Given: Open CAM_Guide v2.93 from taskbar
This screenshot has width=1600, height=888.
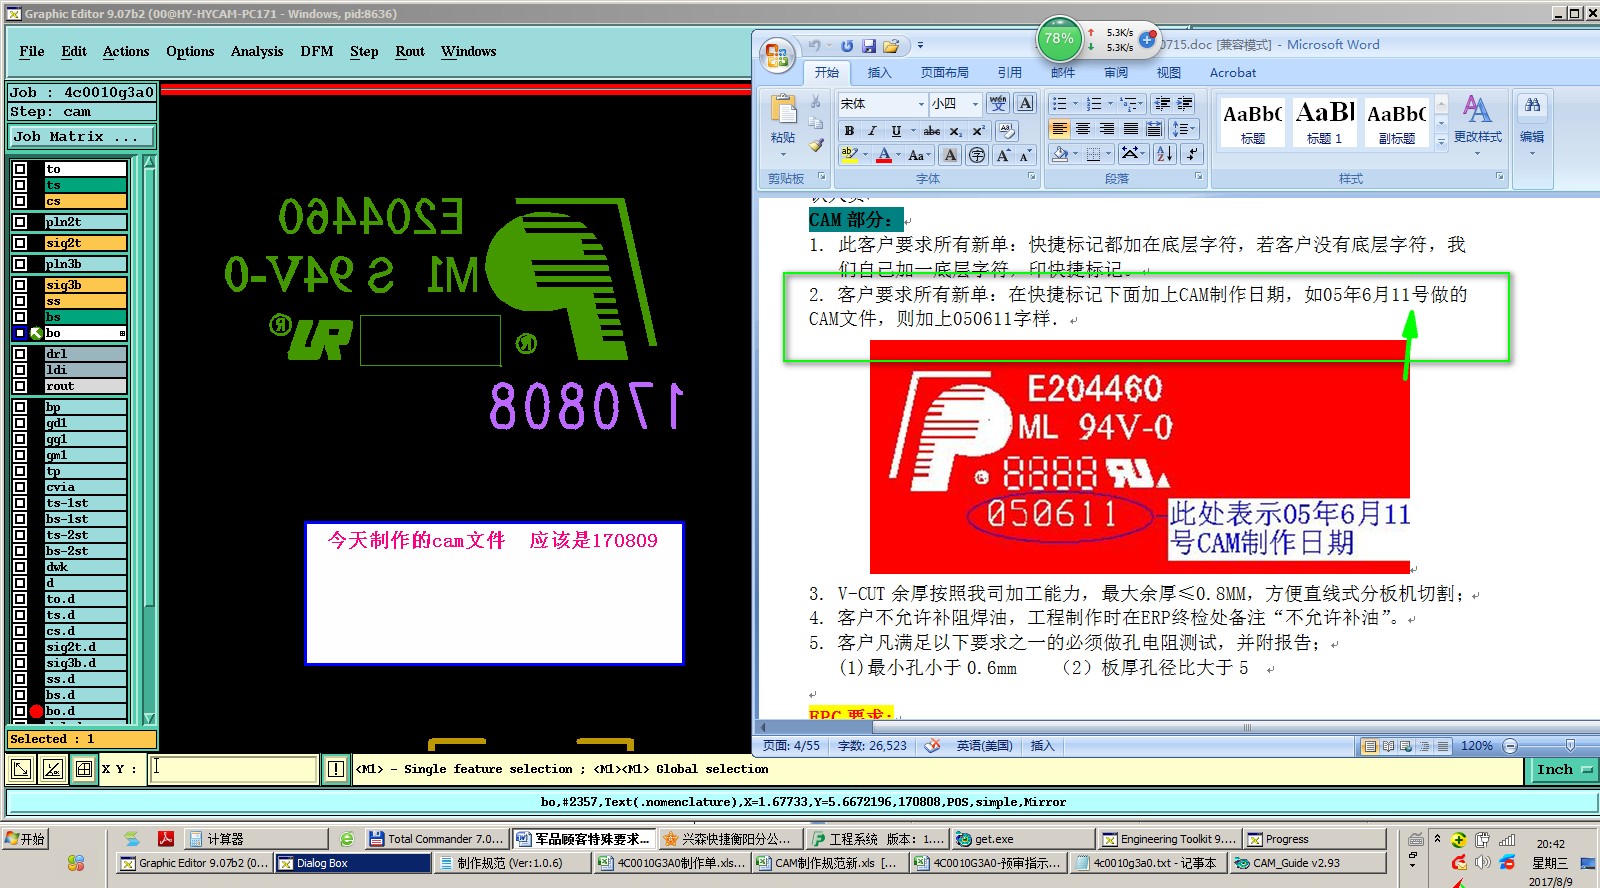Looking at the screenshot, I should [x=1307, y=863].
